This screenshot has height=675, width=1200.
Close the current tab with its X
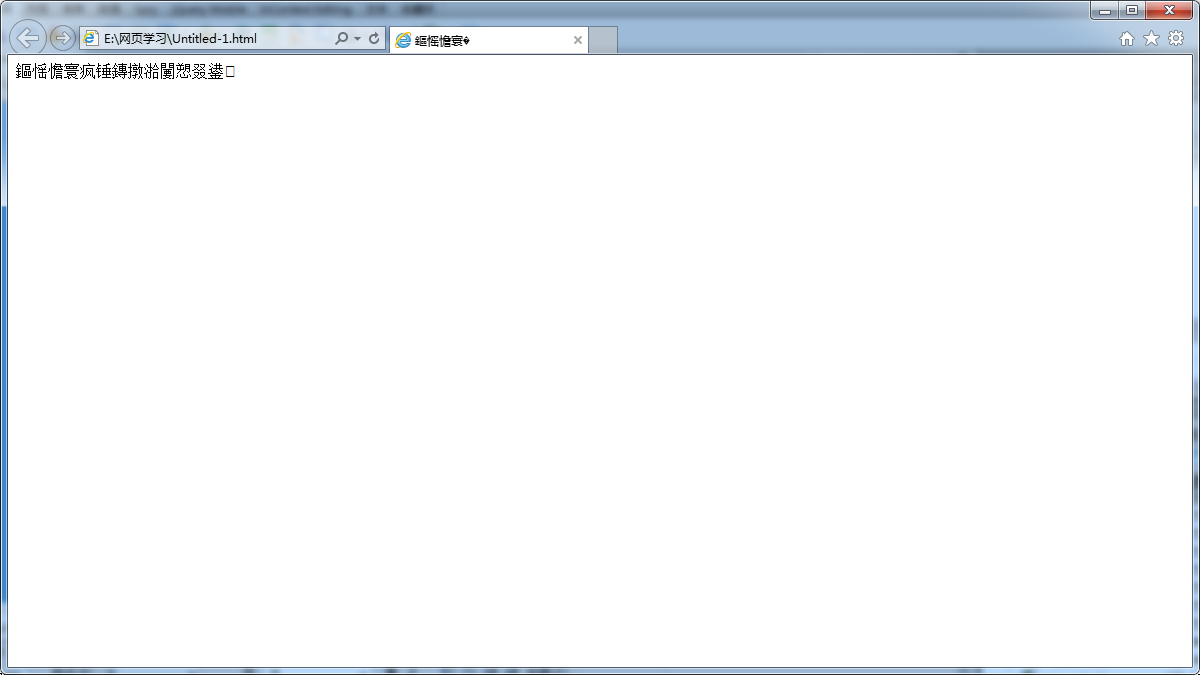click(577, 40)
